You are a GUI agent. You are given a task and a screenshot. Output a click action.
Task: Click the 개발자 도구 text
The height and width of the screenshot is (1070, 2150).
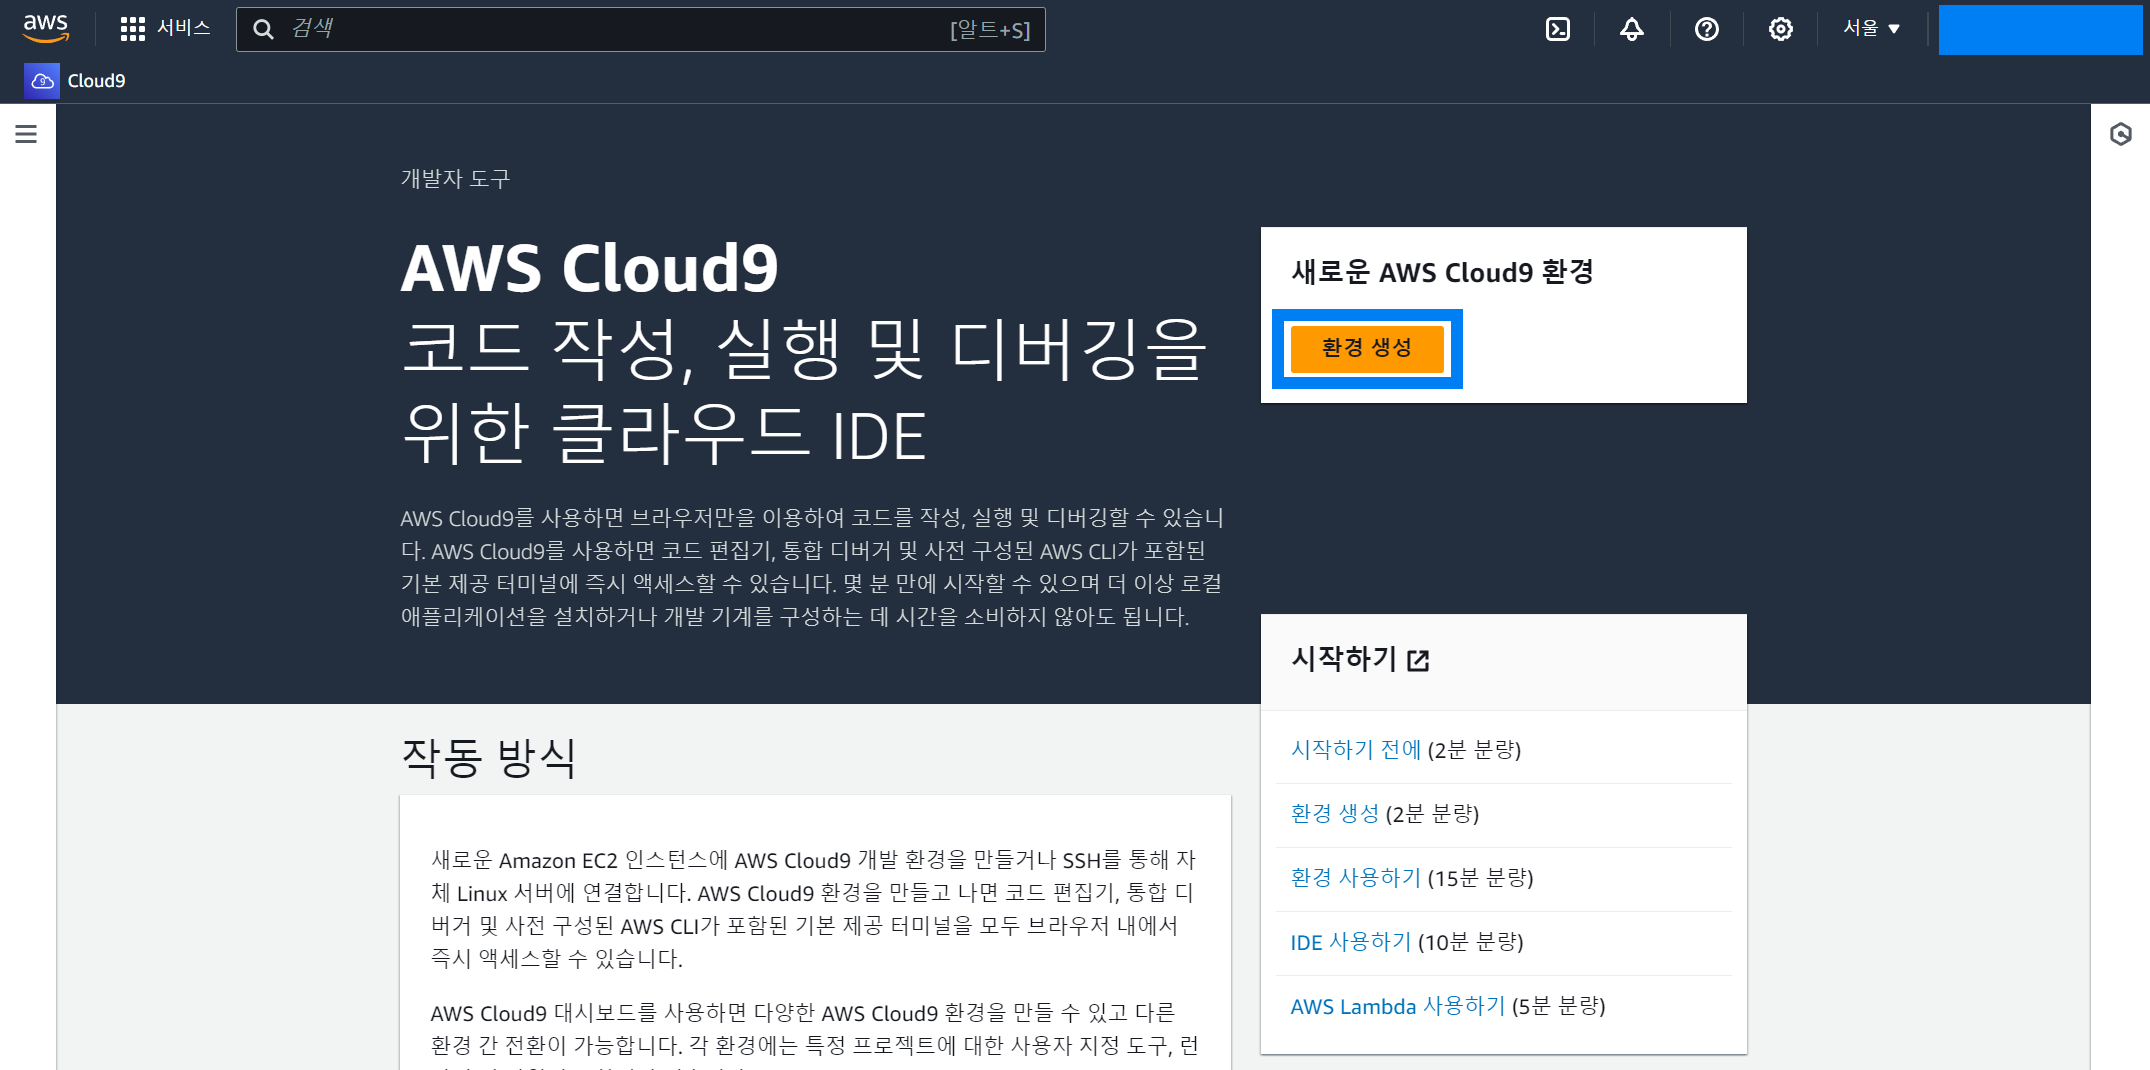(x=456, y=179)
